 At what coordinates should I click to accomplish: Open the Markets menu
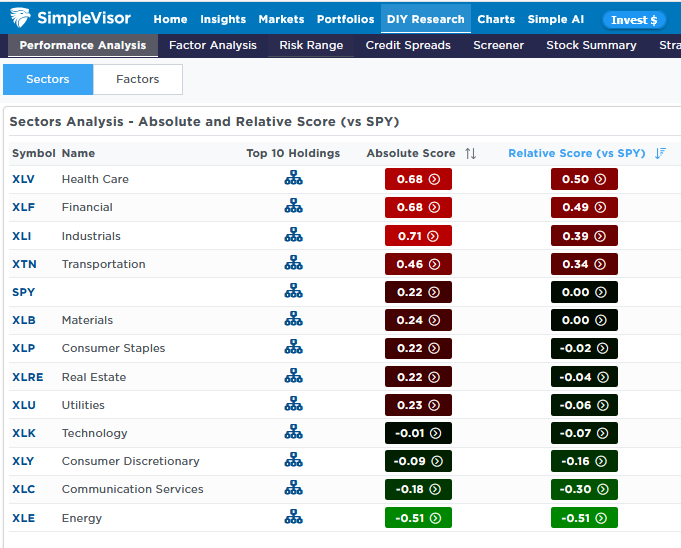click(281, 19)
